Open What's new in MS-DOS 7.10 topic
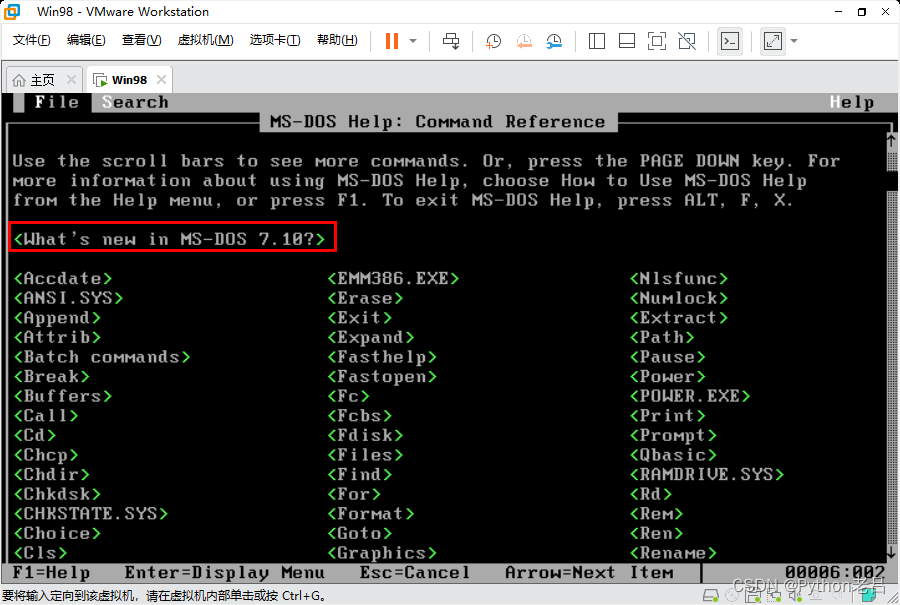 pyautogui.click(x=169, y=239)
